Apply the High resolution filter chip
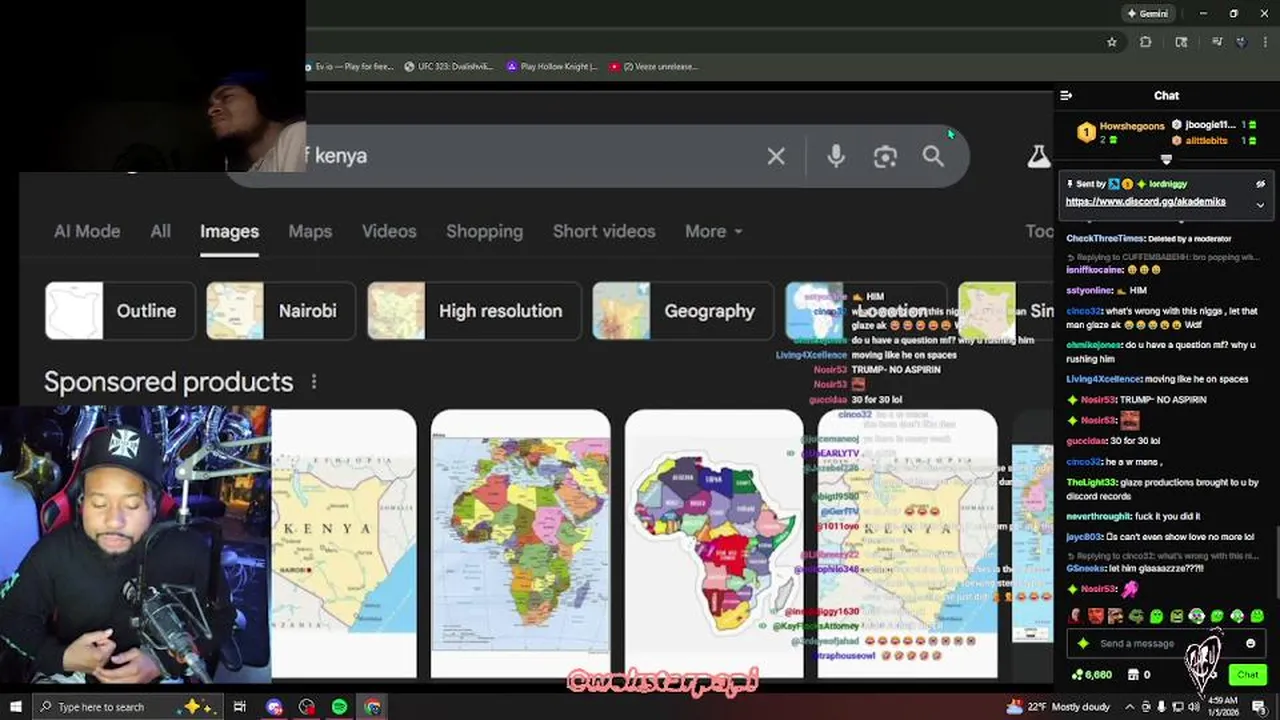The width and height of the screenshot is (1280, 720). pos(474,311)
